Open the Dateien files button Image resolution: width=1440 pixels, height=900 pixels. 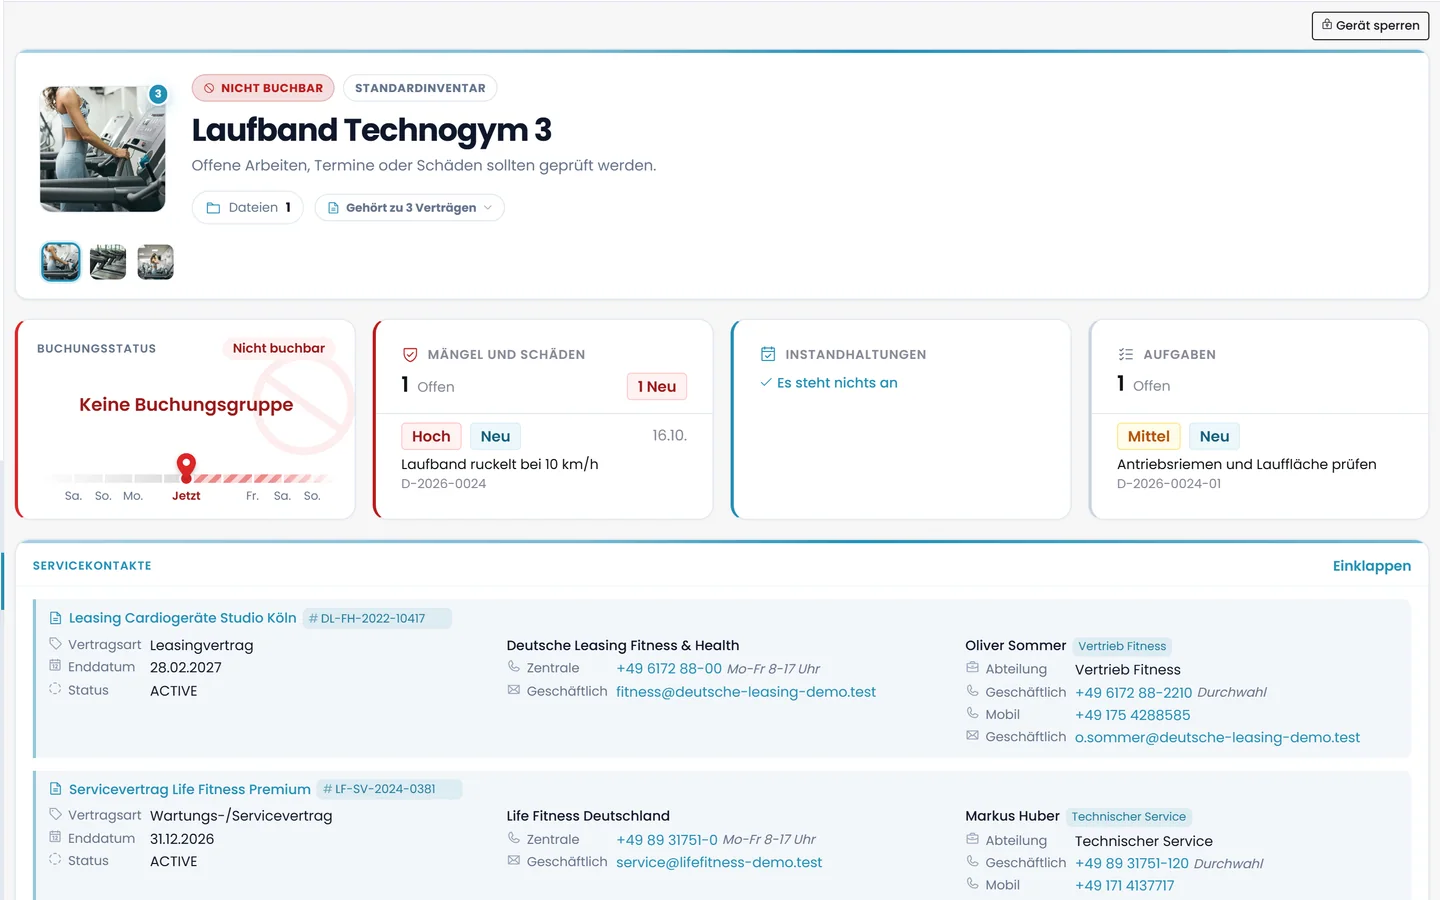[x=248, y=208]
